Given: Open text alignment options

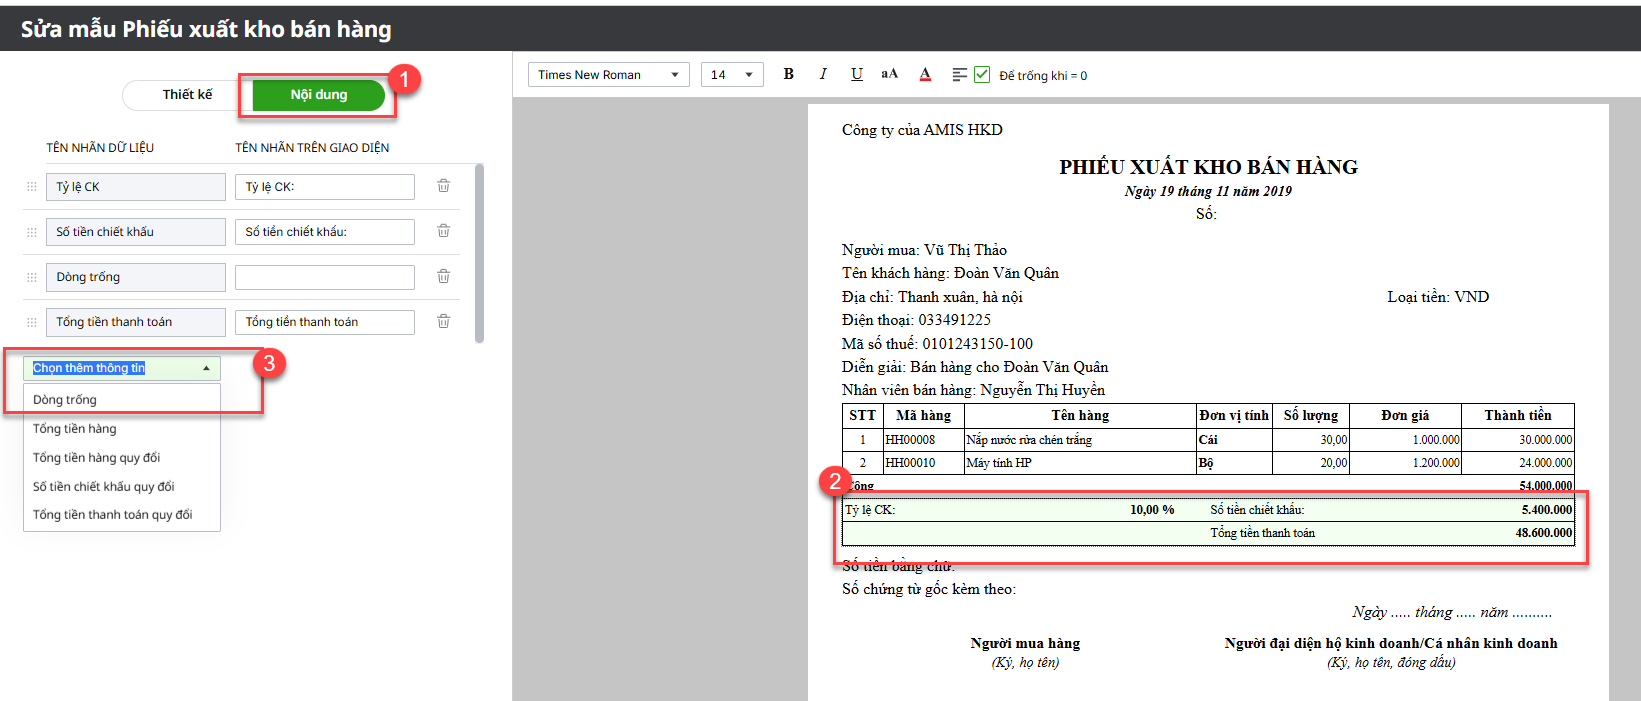Looking at the screenshot, I should (959, 75).
